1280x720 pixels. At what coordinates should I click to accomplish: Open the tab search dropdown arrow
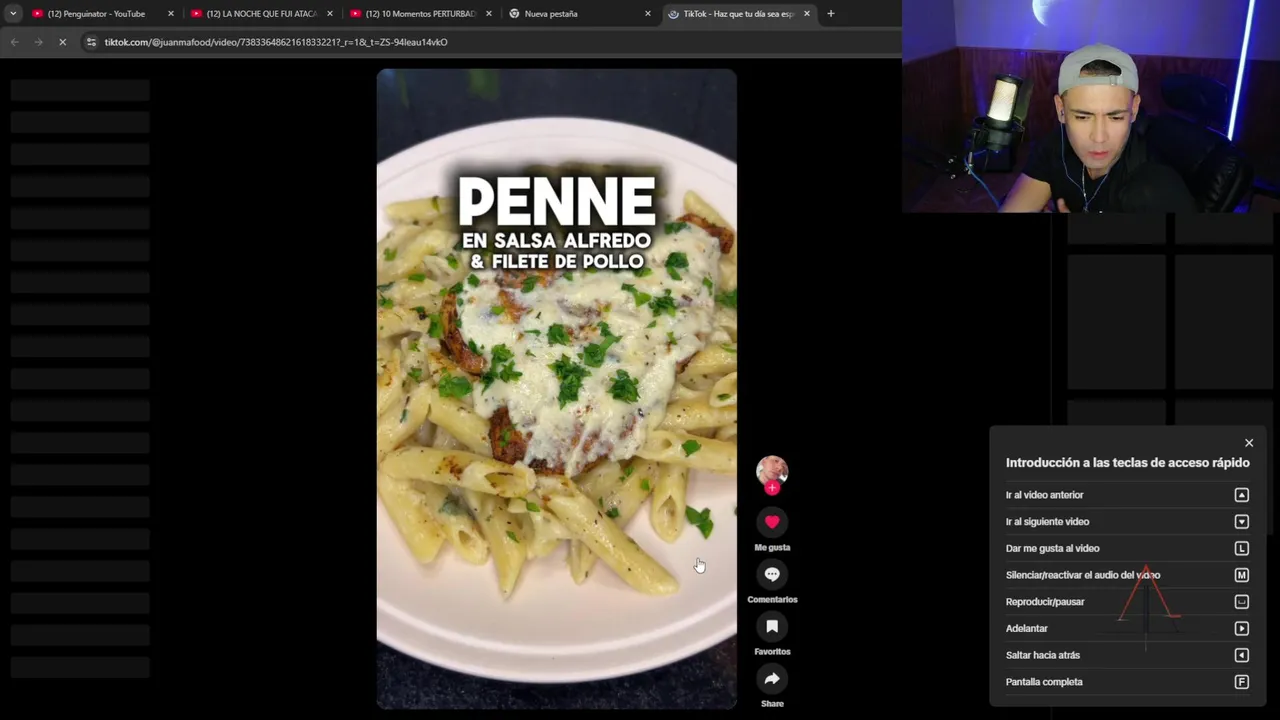(13, 14)
